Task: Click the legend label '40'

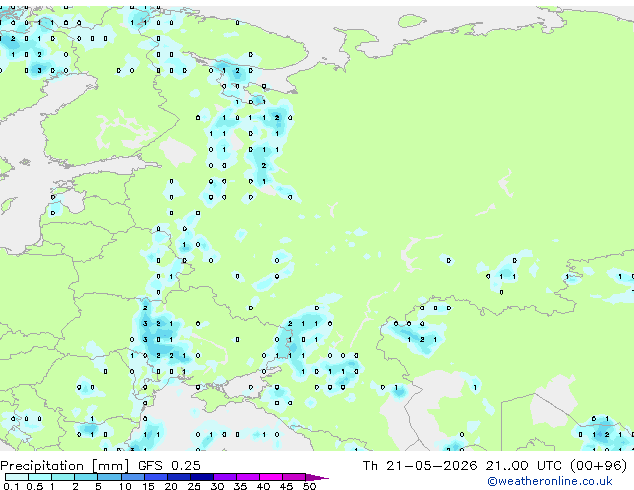Action: tap(263, 486)
